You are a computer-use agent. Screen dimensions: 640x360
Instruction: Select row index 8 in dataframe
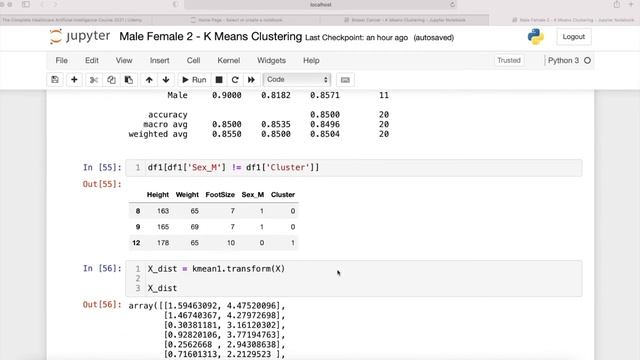138,211
